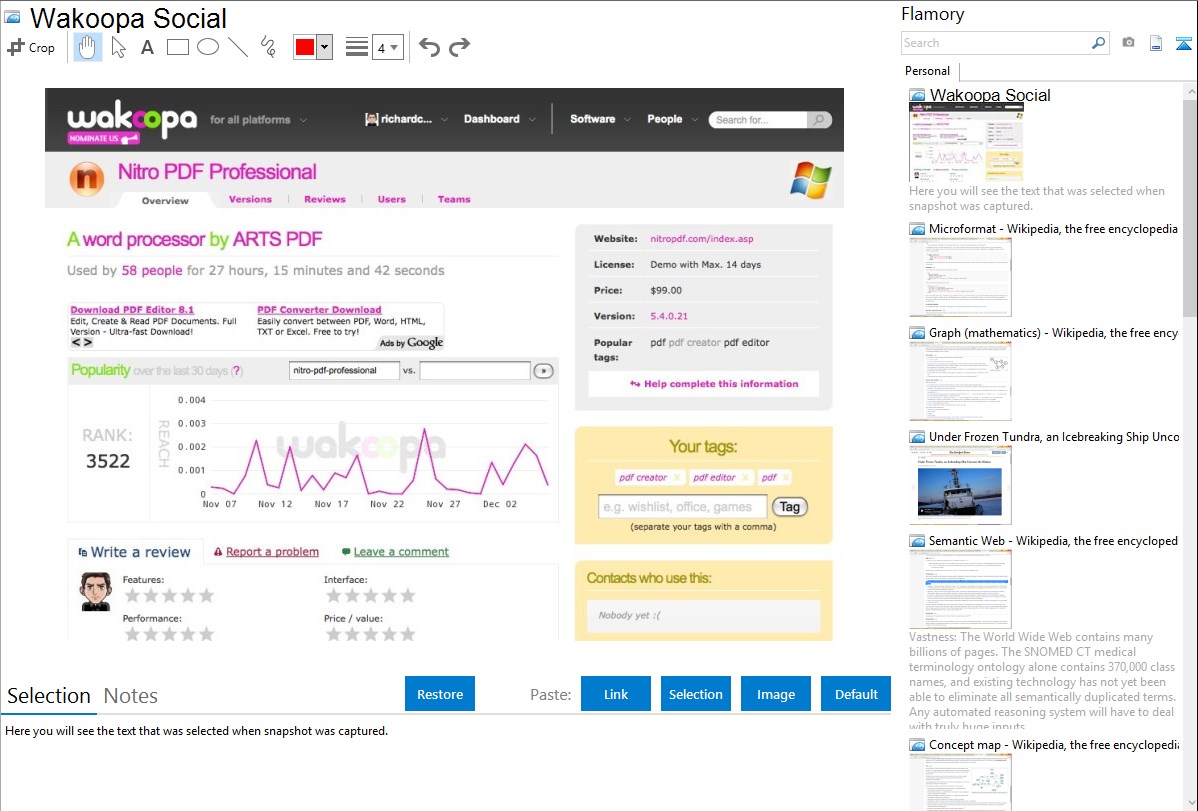Switch to the Notes tab
The width and height of the screenshot is (1198, 811).
(x=131, y=696)
